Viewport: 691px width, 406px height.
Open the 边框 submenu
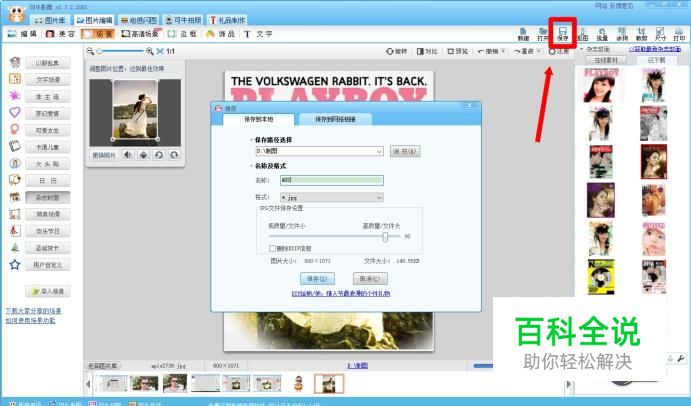(x=182, y=34)
